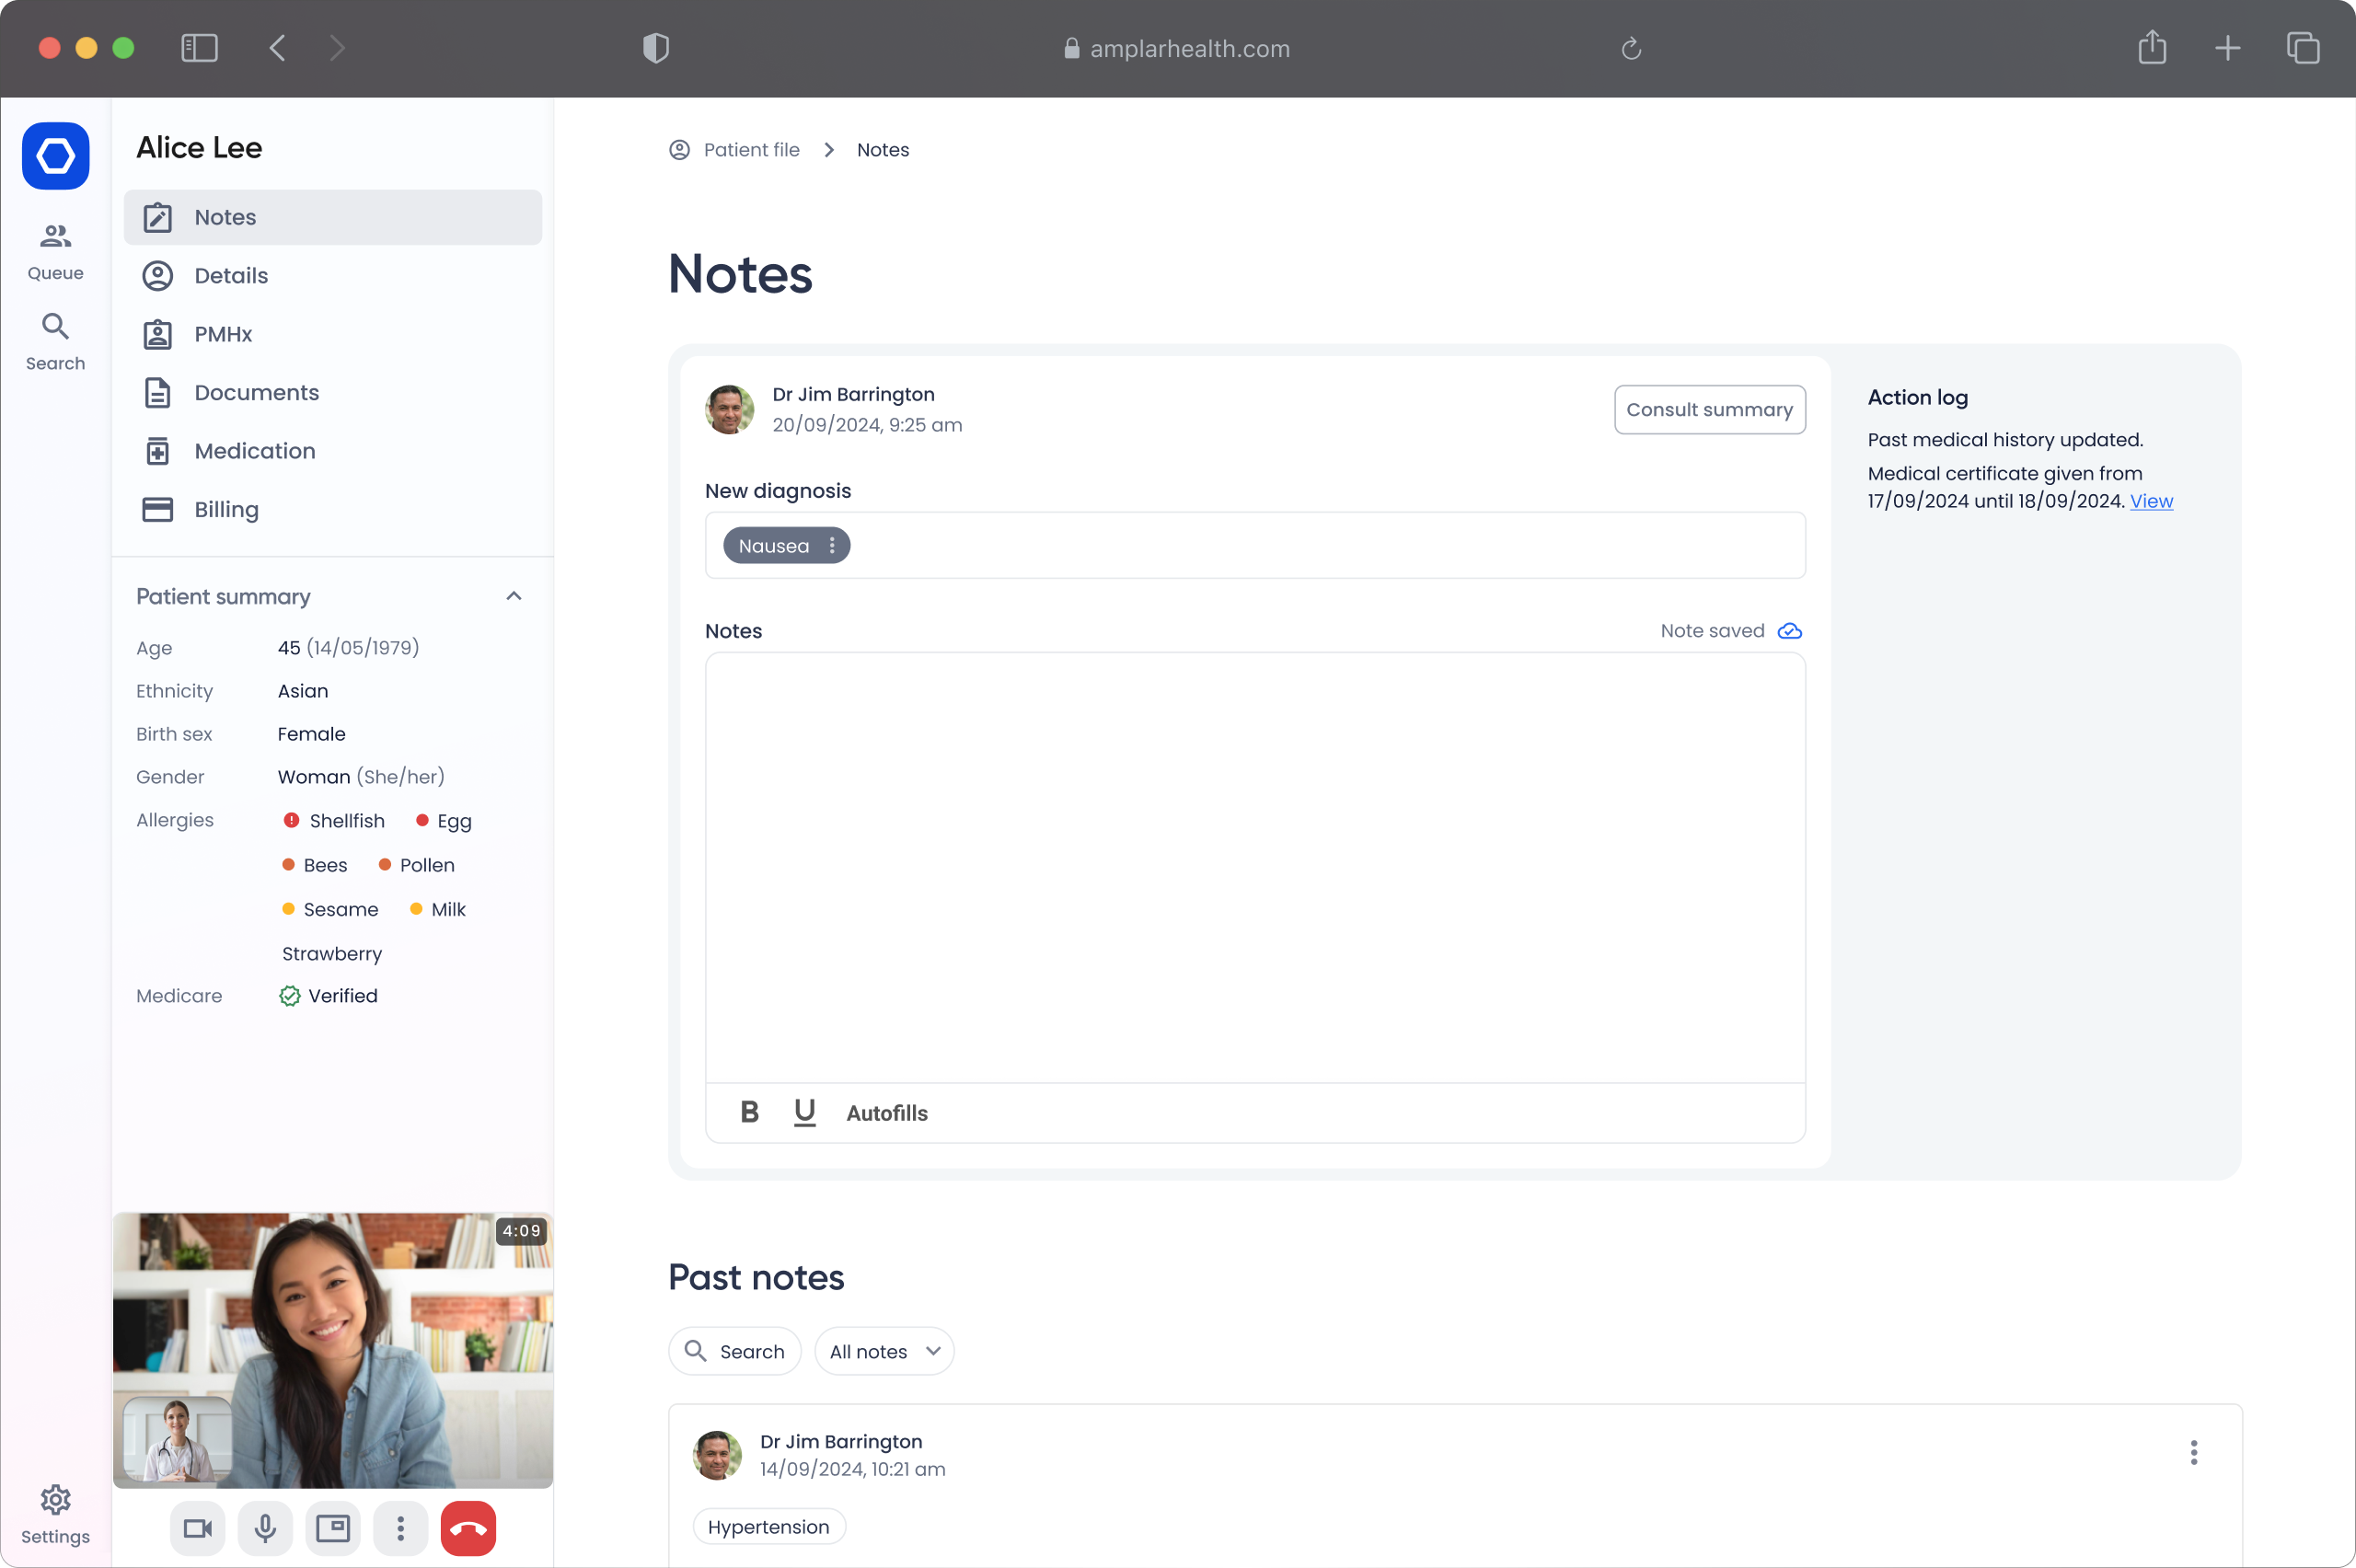Viewport: 2356px width, 1568px height.
Task: Open the patient Queue
Action: tap(55, 250)
